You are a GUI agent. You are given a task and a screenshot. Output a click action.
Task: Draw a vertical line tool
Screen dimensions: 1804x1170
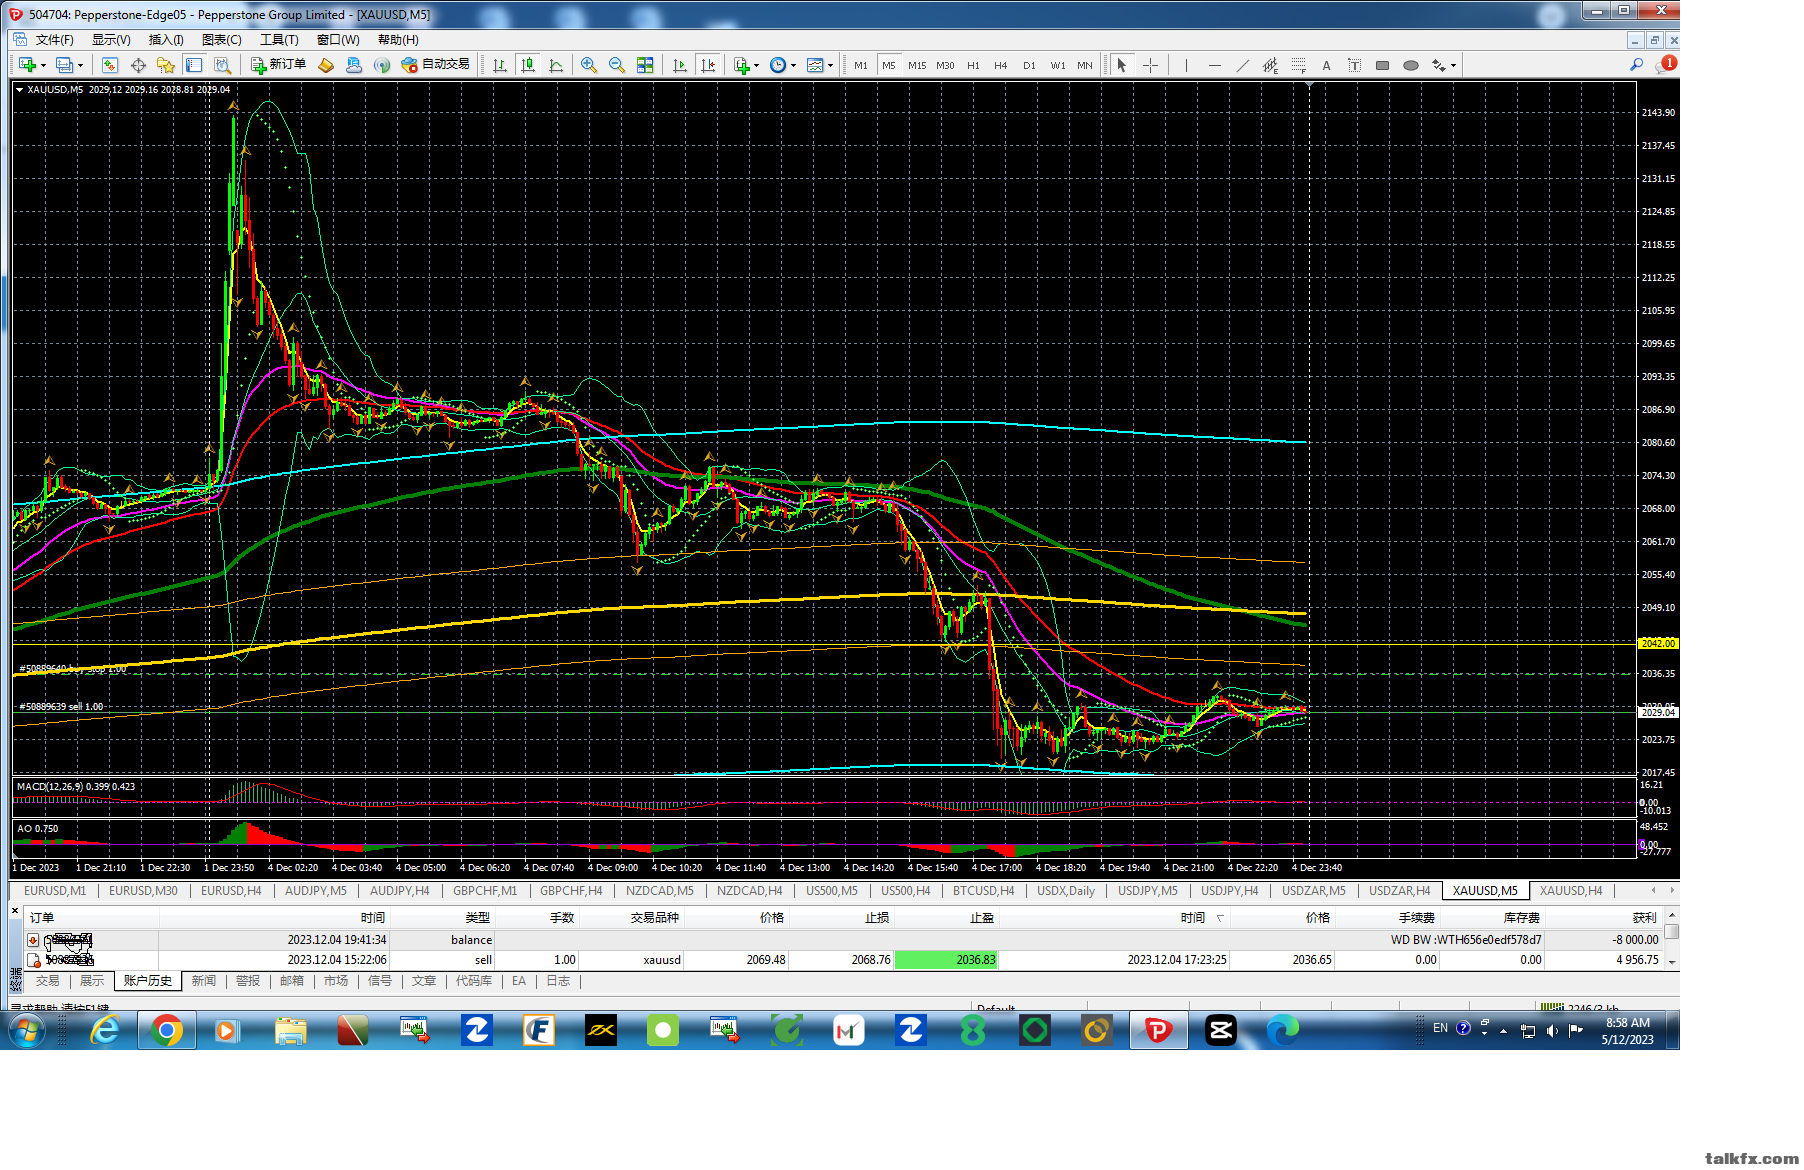(1186, 65)
